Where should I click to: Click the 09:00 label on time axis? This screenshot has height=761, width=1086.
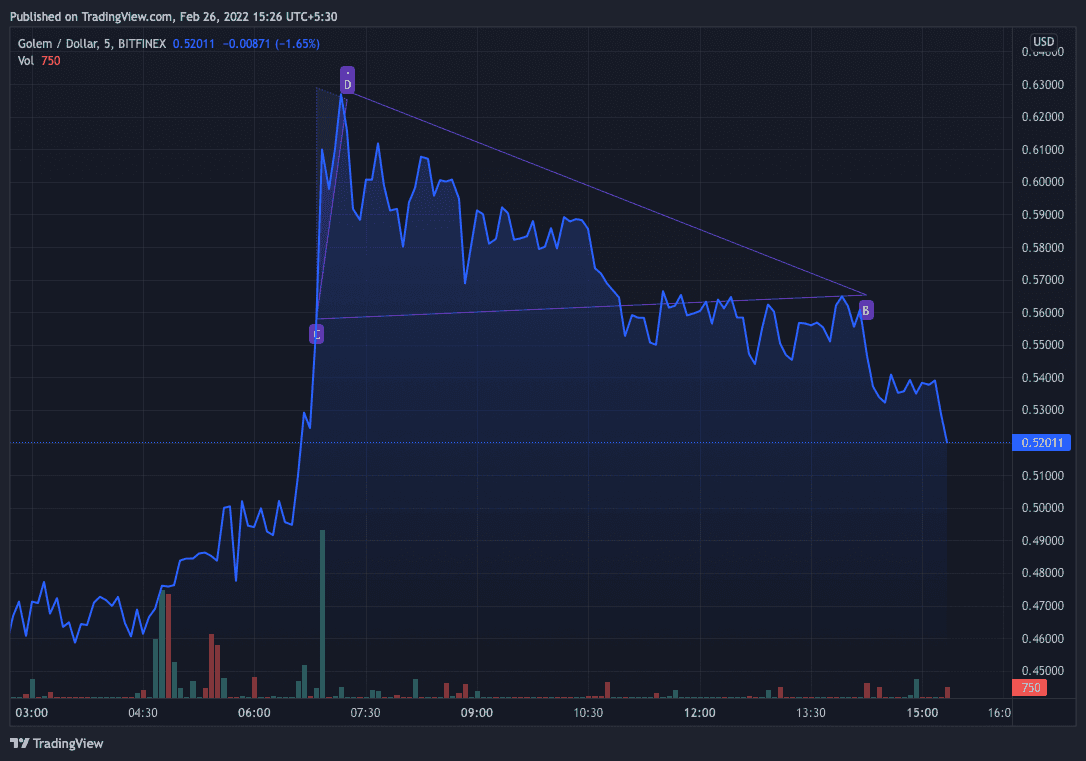coord(476,713)
